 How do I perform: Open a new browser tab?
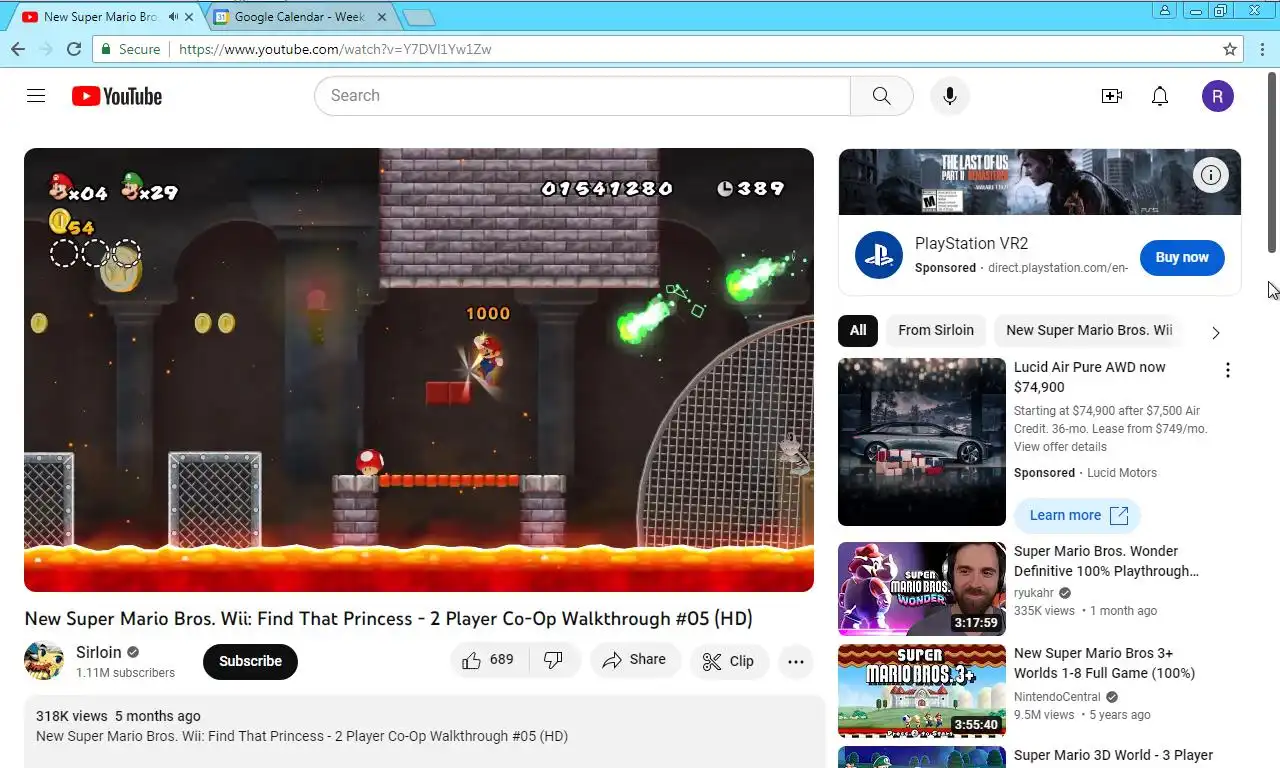(418, 17)
